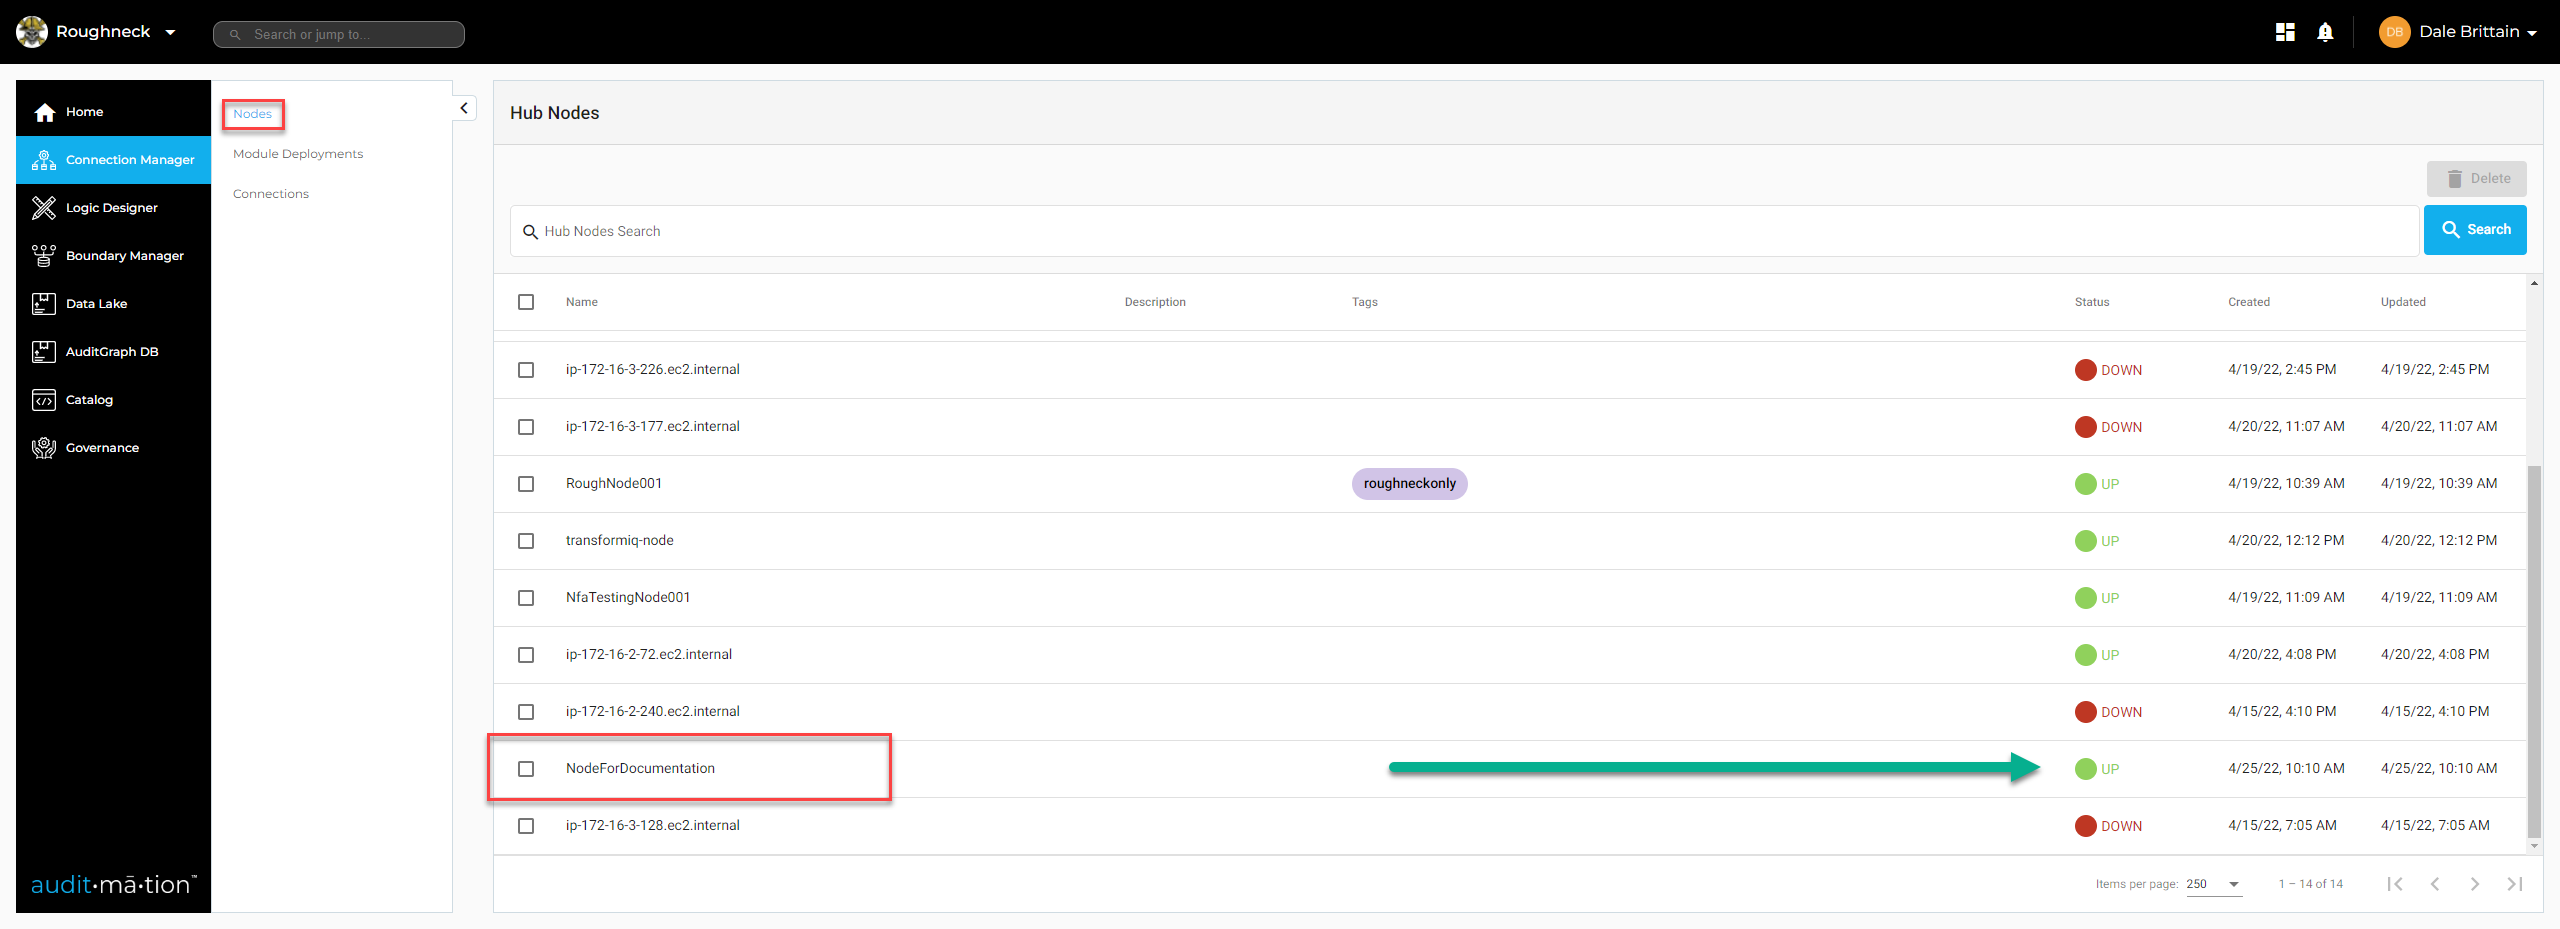The image size is (2560, 929).
Task: Open the Catalog section
Action: [x=89, y=399]
